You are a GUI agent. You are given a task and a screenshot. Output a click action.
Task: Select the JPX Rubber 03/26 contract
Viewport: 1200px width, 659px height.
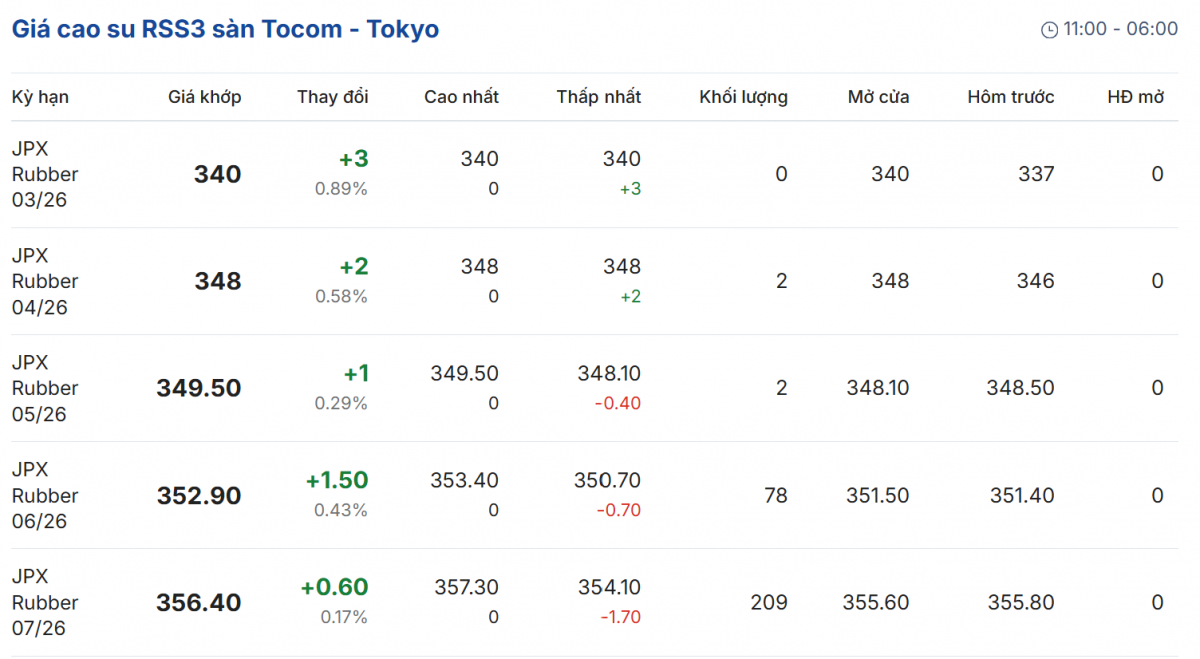[45, 174]
